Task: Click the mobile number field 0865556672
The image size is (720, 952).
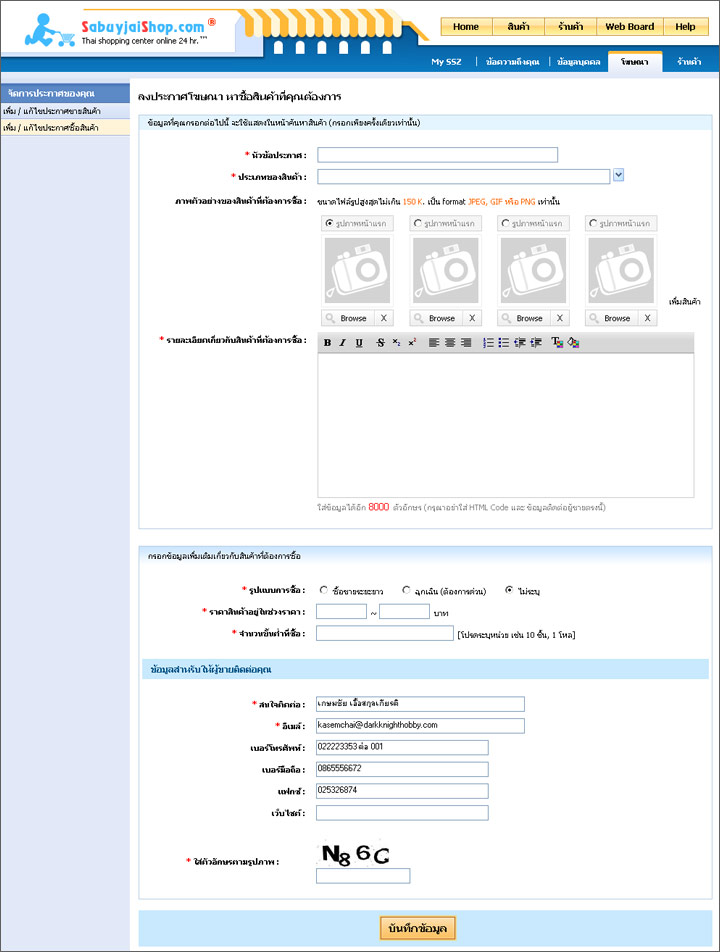Action: (x=402, y=769)
